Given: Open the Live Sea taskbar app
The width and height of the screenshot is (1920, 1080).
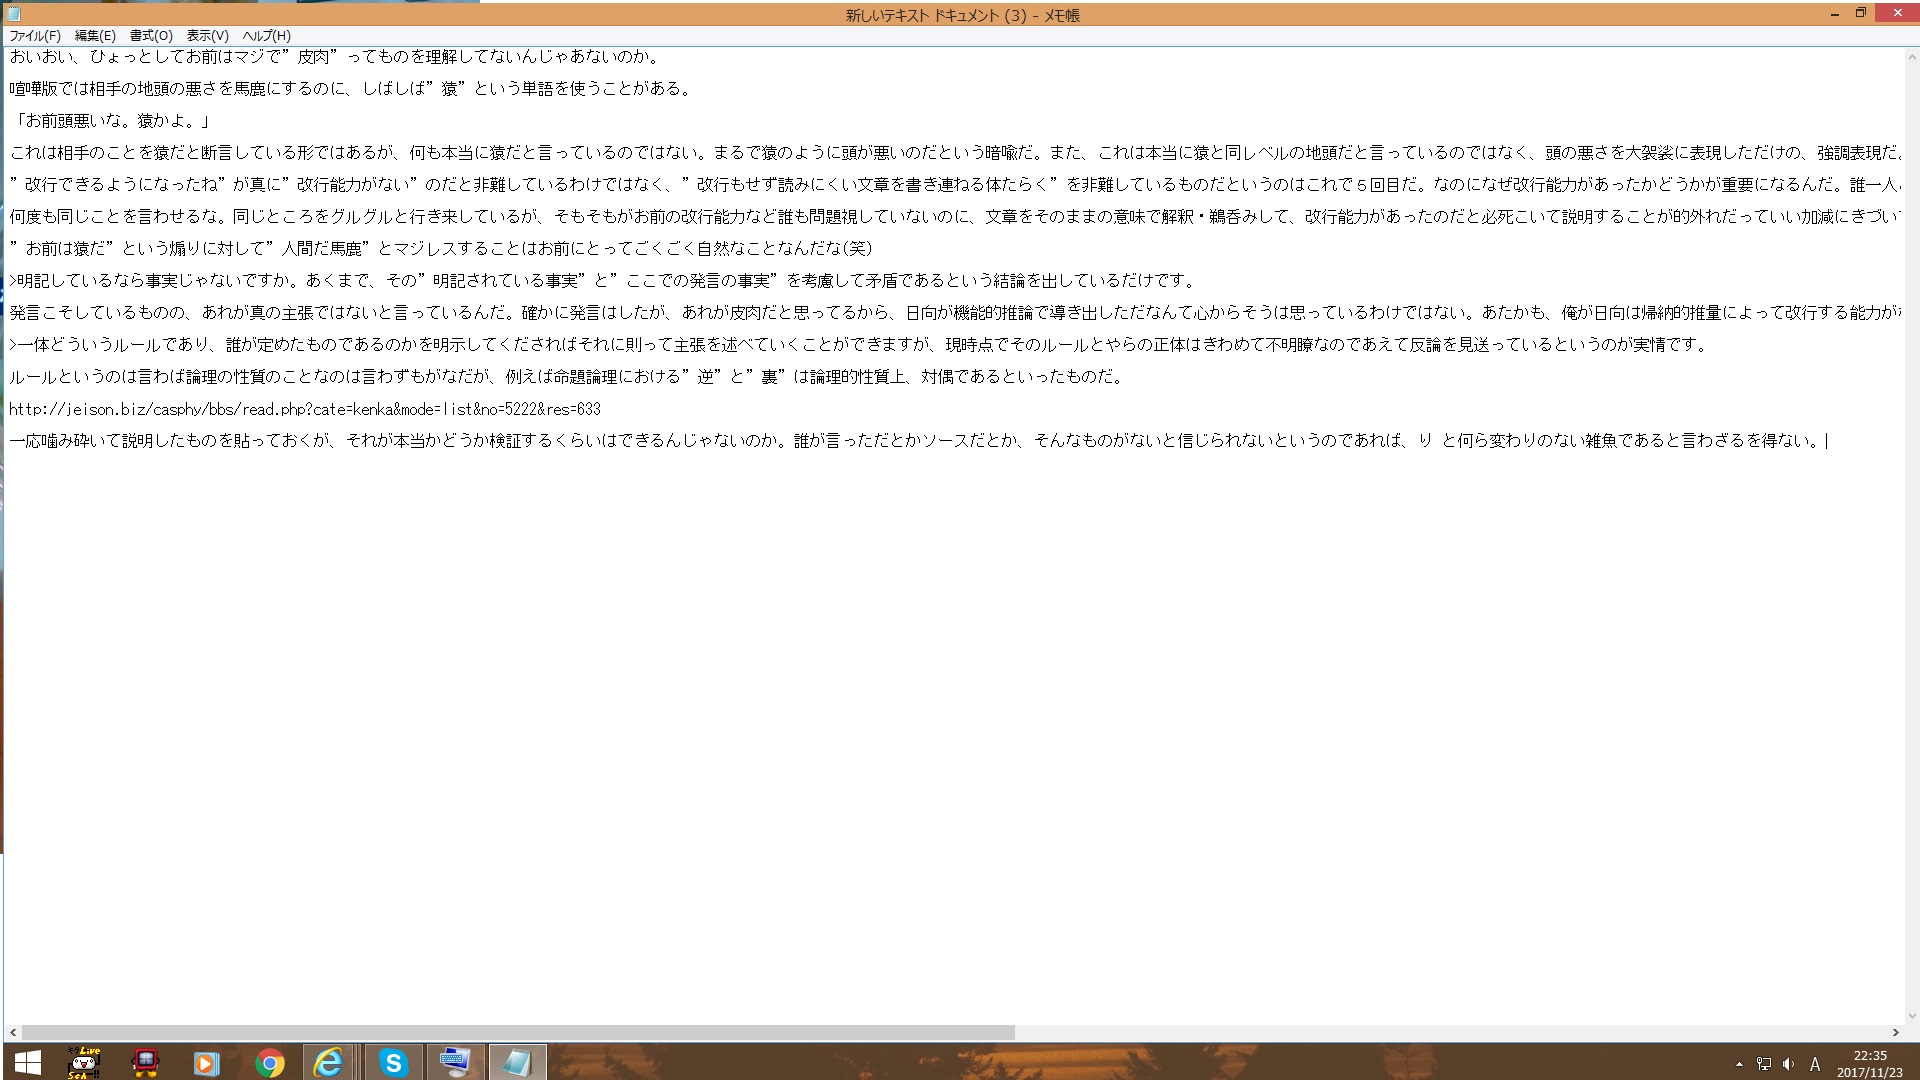Looking at the screenshot, I should (x=84, y=1062).
